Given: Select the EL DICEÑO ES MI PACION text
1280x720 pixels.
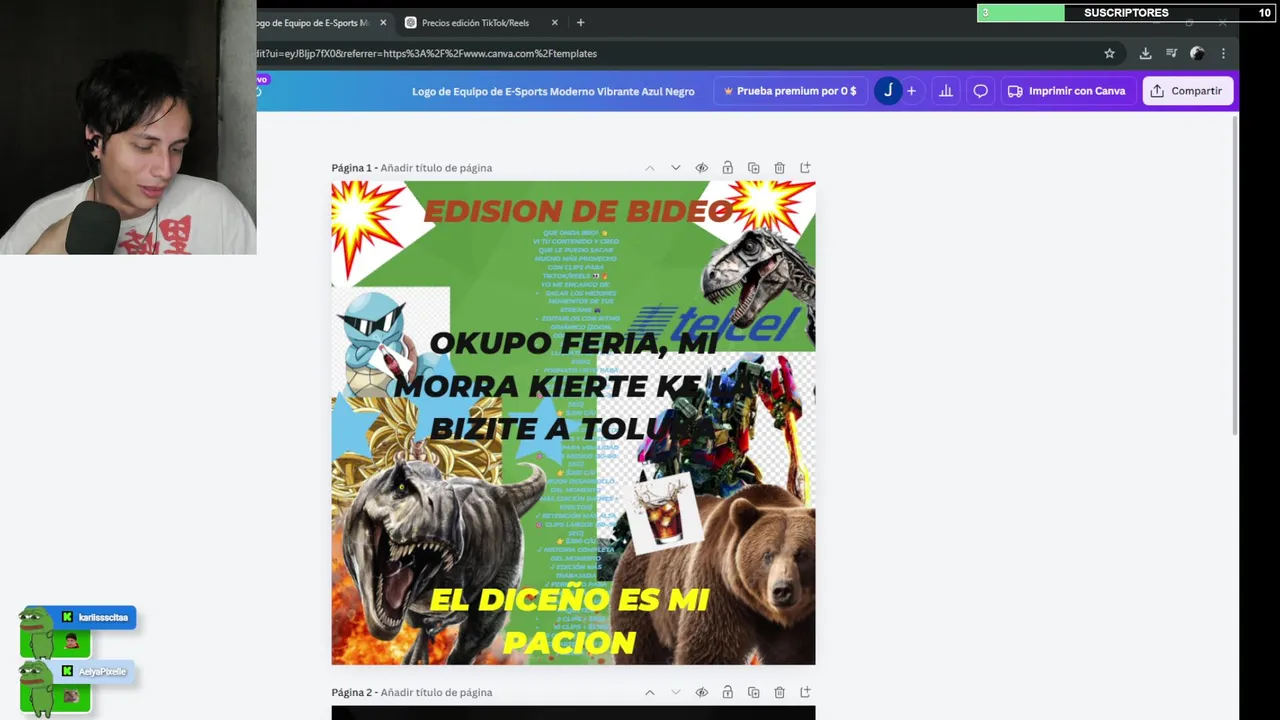Looking at the screenshot, I should click(569, 621).
